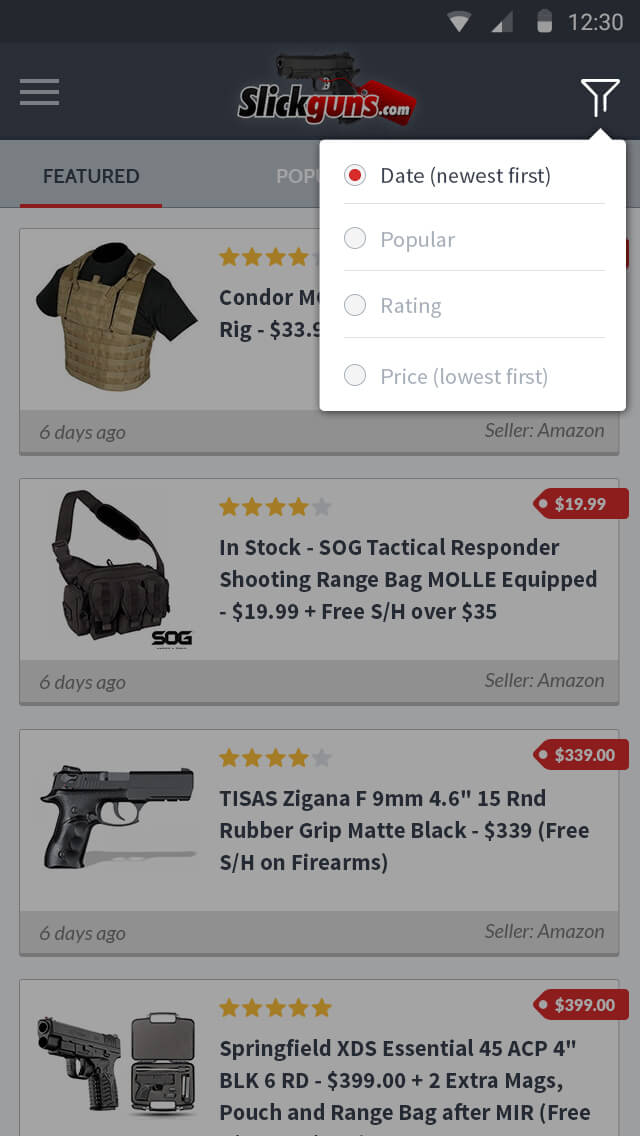The width and height of the screenshot is (640, 1136).
Task: Click the $399.00 price tag
Action: (x=581, y=1005)
